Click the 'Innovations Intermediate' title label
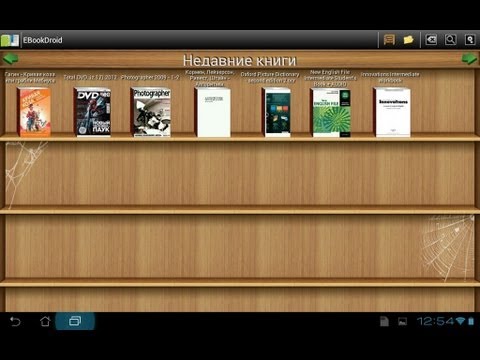480x360 pixels. tap(390, 77)
